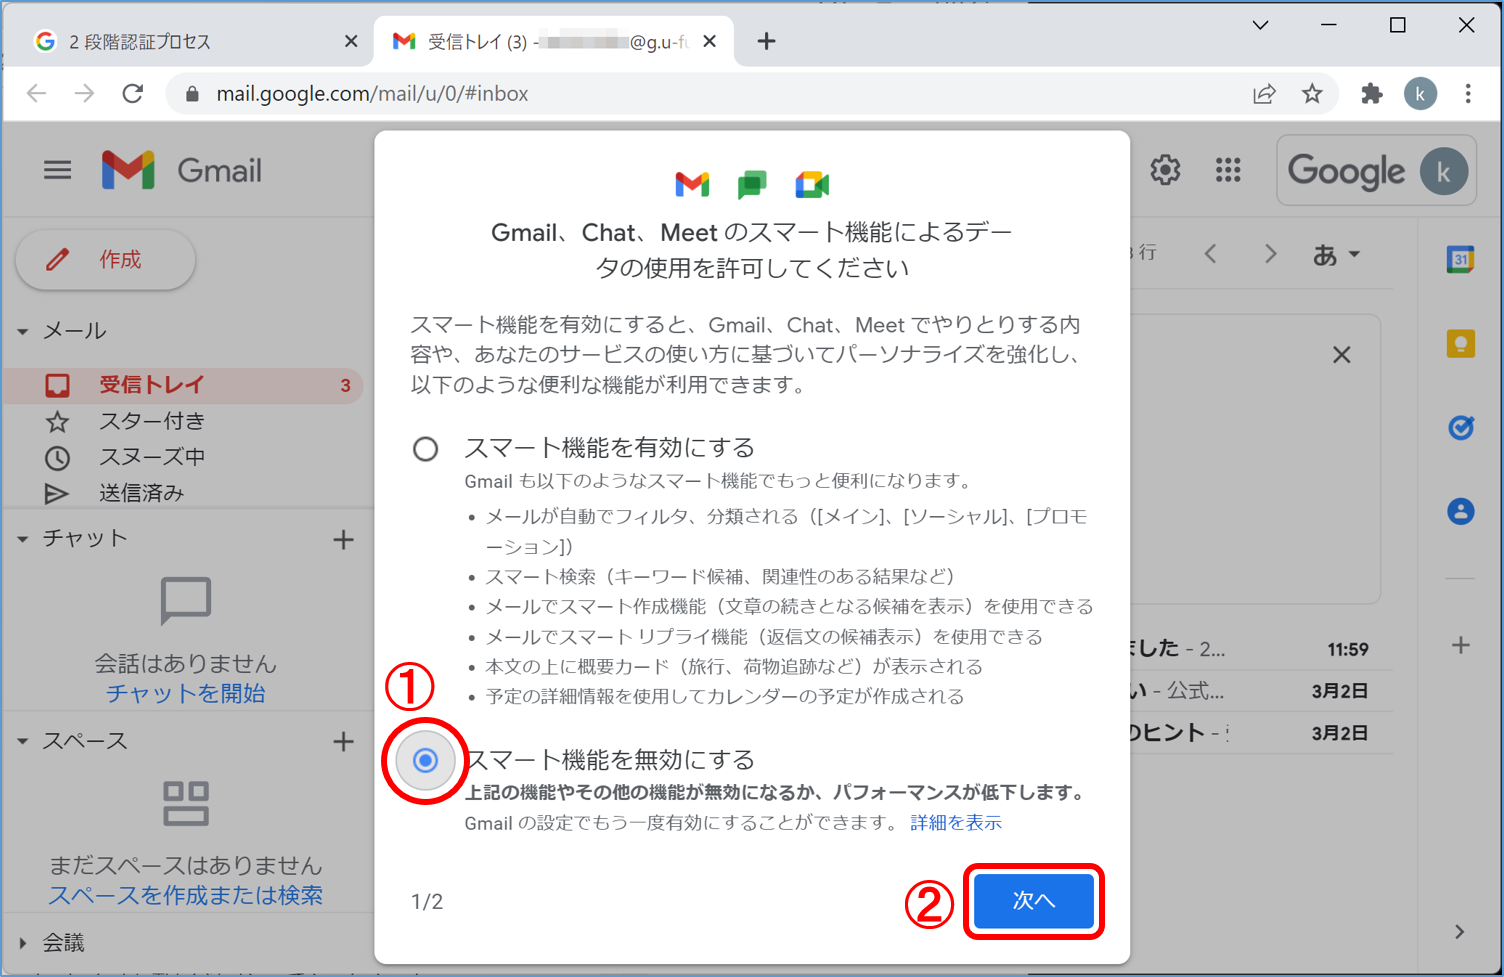This screenshot has width=1504, height=977.
Task: Click the Gmail logo
Action: point(181,170)
